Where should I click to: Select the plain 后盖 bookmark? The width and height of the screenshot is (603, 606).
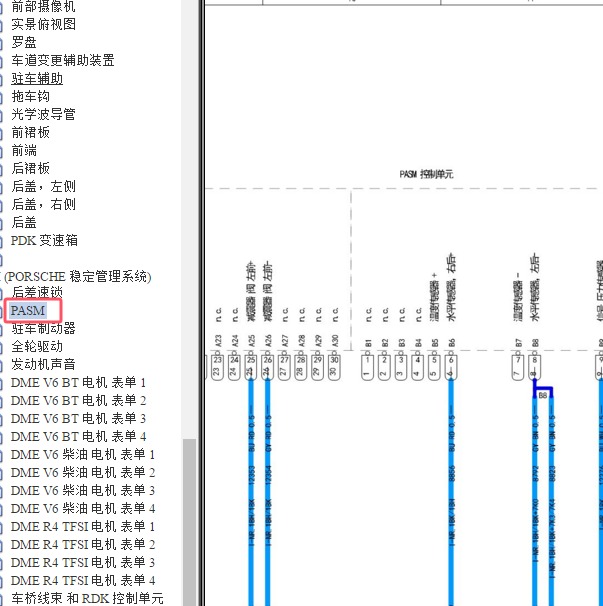24,223
